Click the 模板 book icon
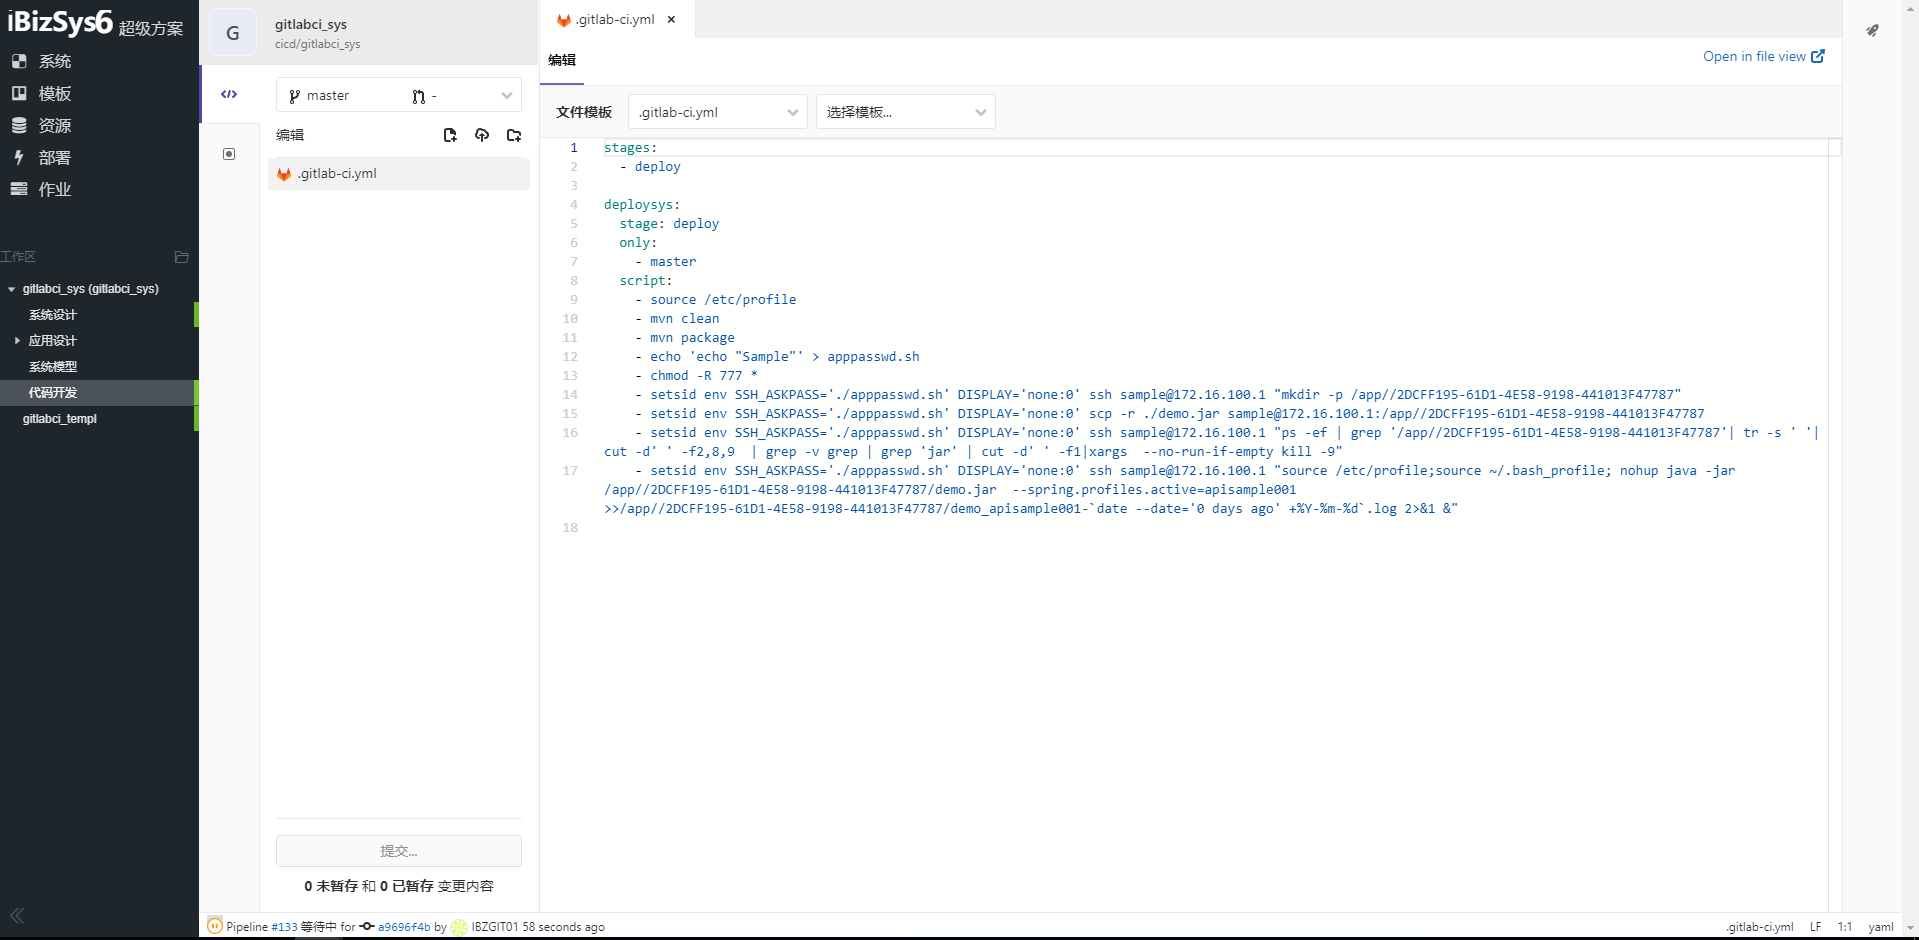 point(19,93)
